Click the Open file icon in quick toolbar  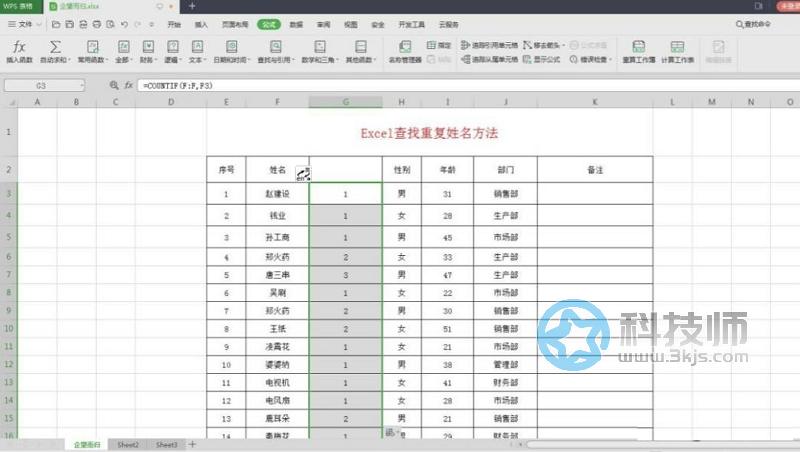point(56,24)
